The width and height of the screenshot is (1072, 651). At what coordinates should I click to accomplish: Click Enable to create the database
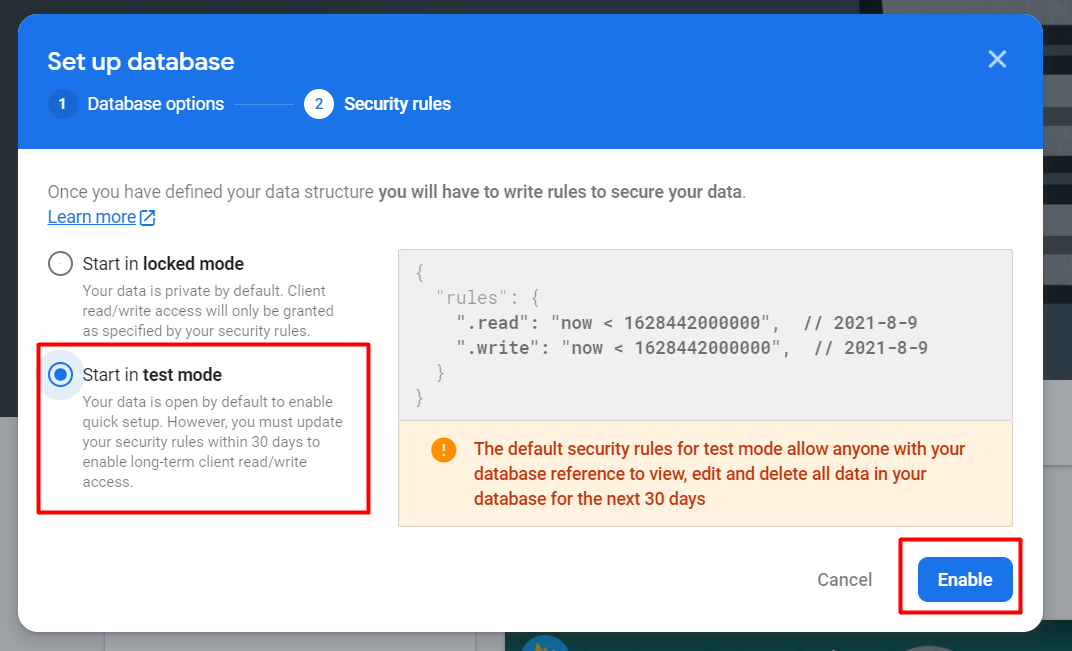[x=964, y=580]
